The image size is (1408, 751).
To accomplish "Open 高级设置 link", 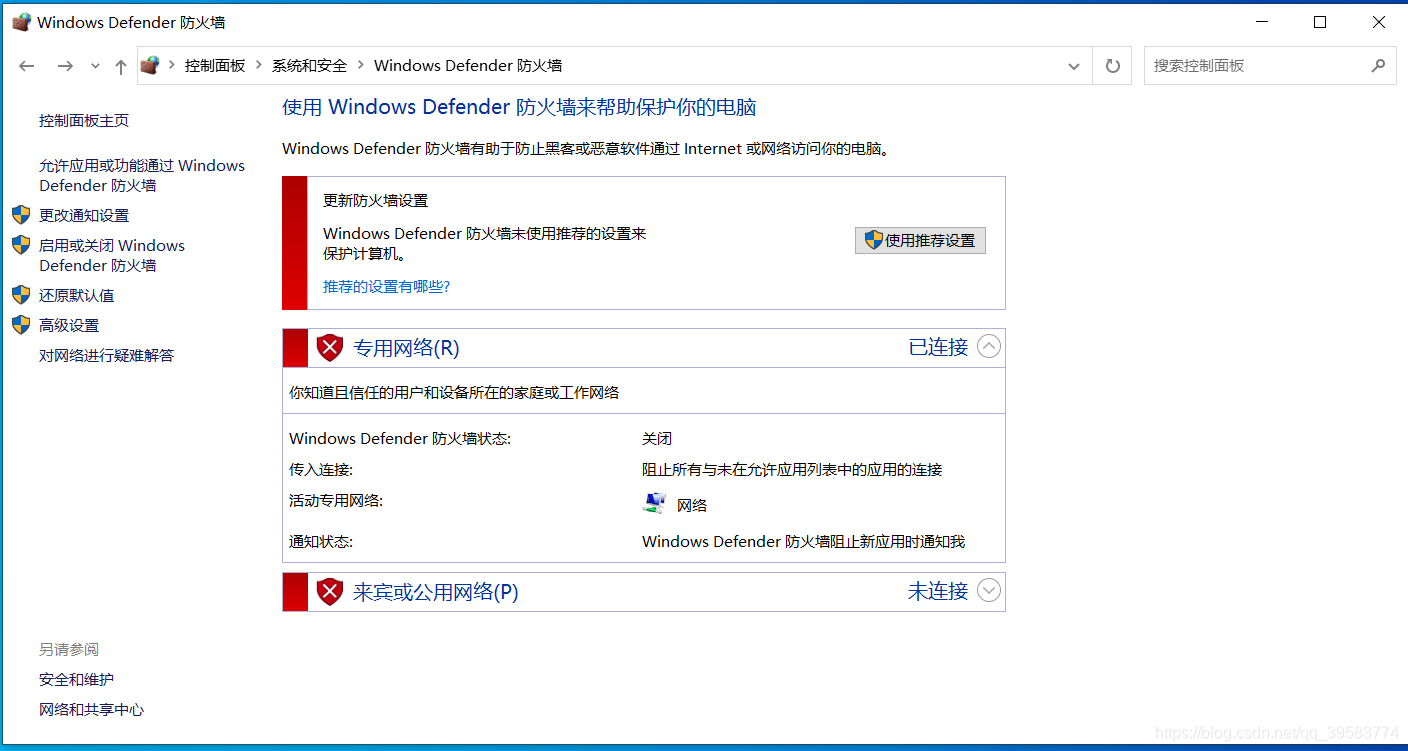I will (x=69, y=326).
